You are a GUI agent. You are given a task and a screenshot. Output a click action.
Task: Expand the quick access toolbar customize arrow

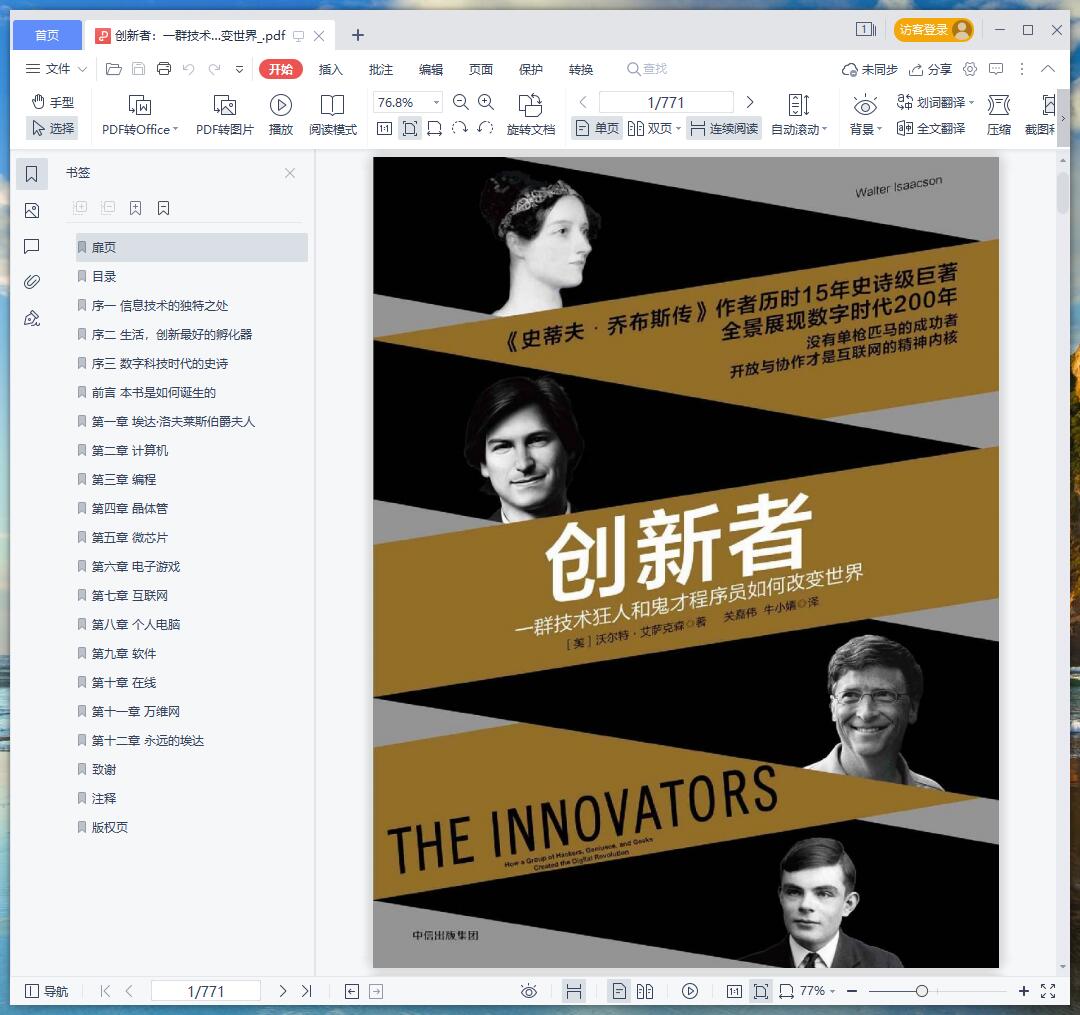coord(240,69)
